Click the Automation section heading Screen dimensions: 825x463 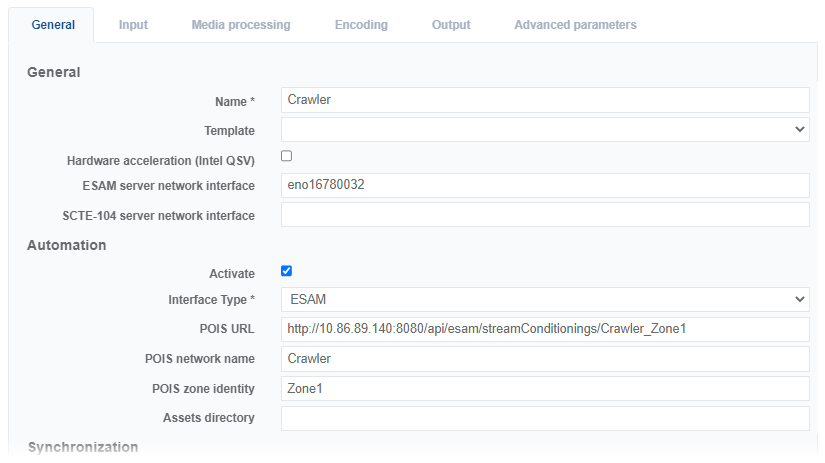67,245
